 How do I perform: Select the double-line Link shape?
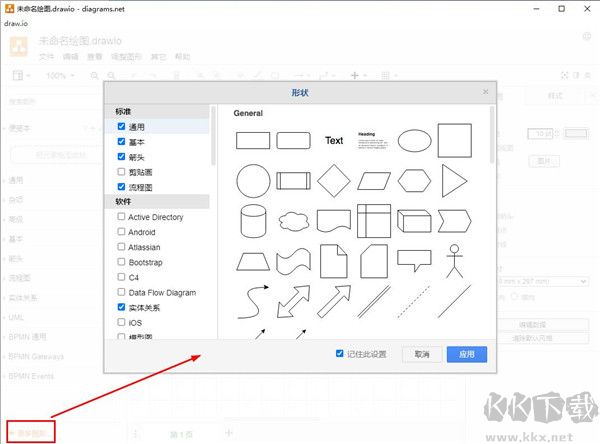coord(374,302)
